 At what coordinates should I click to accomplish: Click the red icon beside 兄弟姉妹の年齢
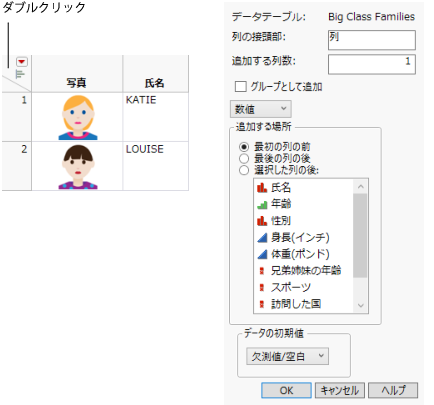coord(262,271)
